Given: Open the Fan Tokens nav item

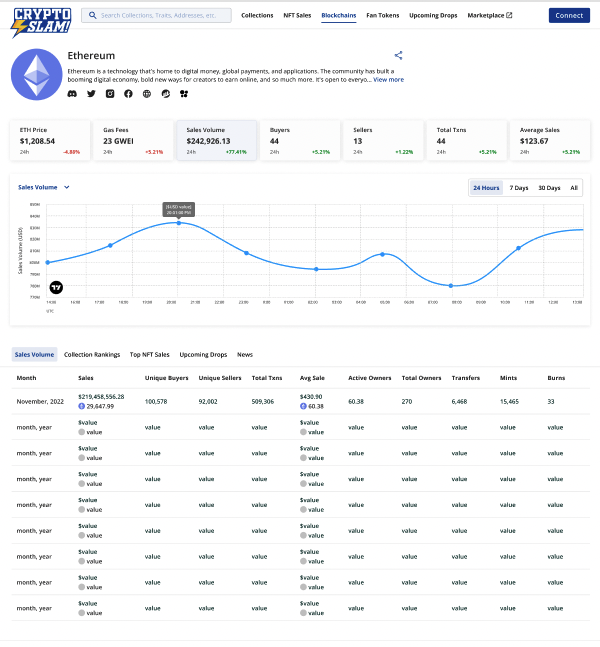Looking at the screenshot, I should click(383, 15).
